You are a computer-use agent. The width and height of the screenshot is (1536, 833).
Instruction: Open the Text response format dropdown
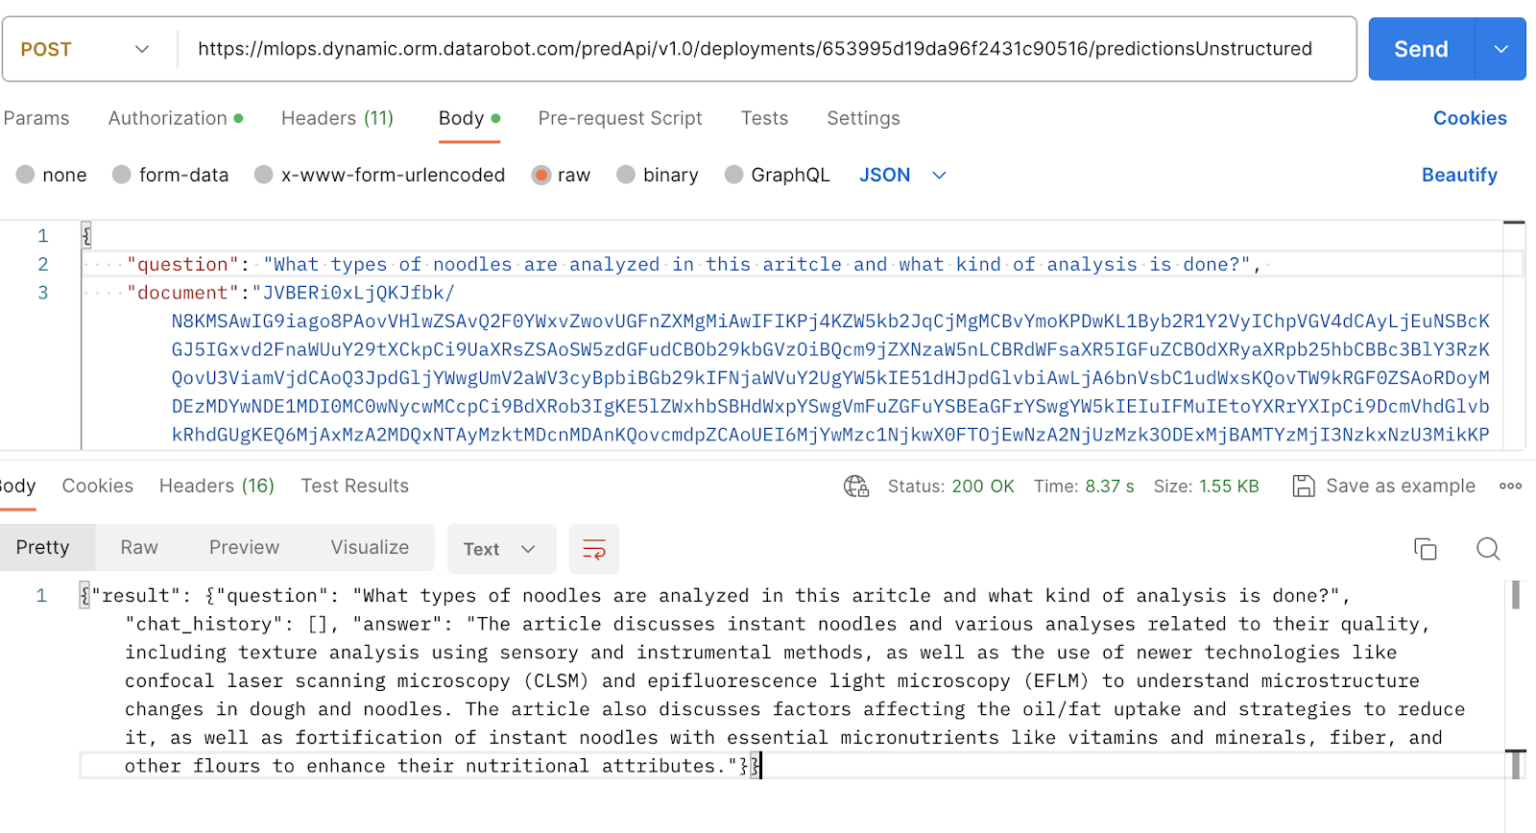coord(501,549)
